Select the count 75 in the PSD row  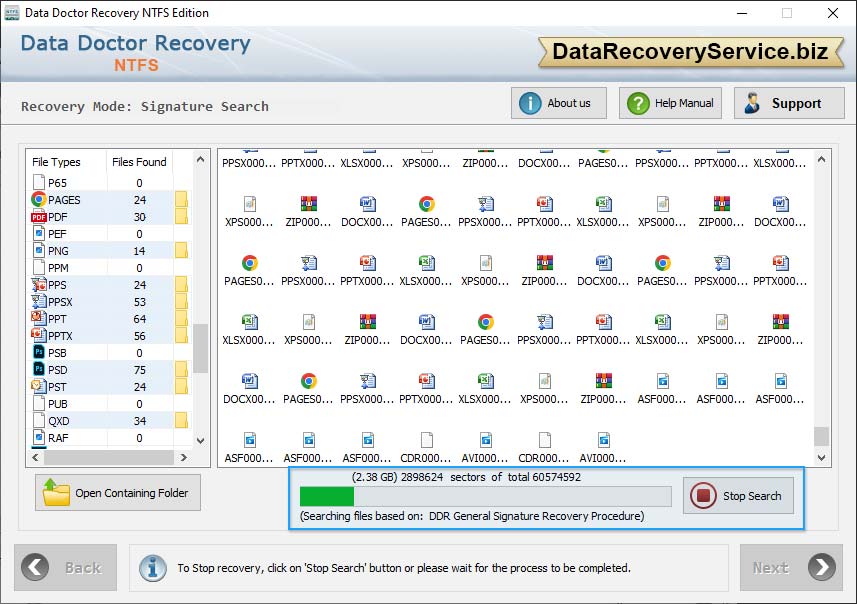coord(140,370)
